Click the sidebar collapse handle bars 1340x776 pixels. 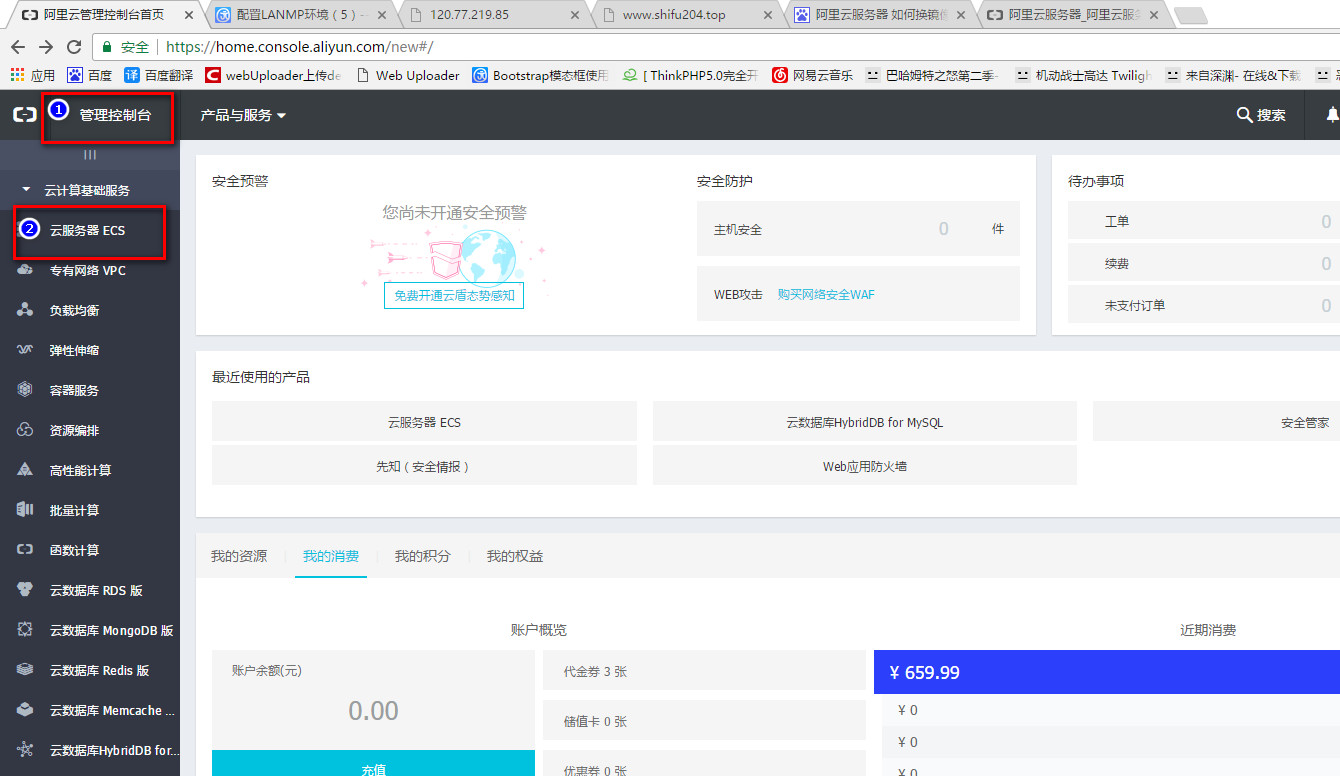90,155
